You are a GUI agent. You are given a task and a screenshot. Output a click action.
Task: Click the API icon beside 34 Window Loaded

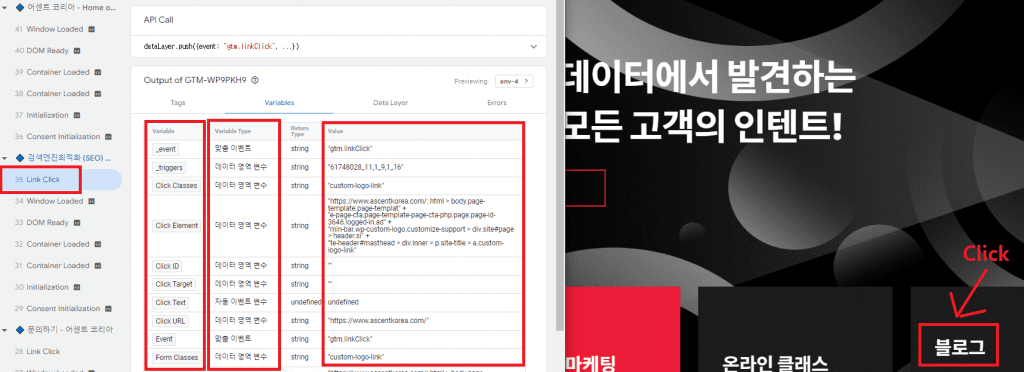coord(91,201)
